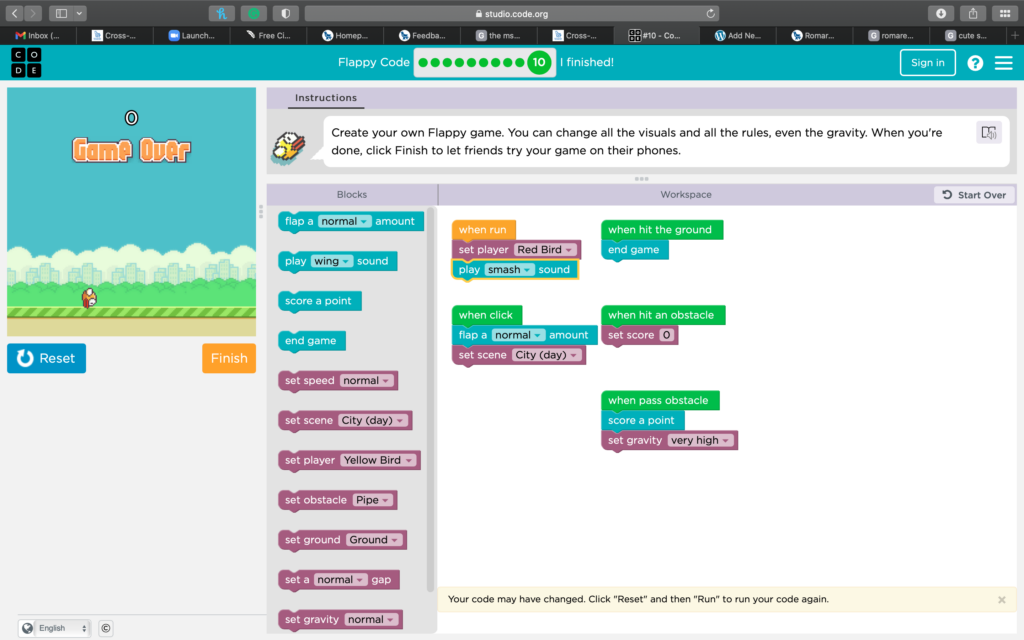Toggle the Safari sidebar
This screenshot has height=640, width=1024.
(x=61, y=13)
